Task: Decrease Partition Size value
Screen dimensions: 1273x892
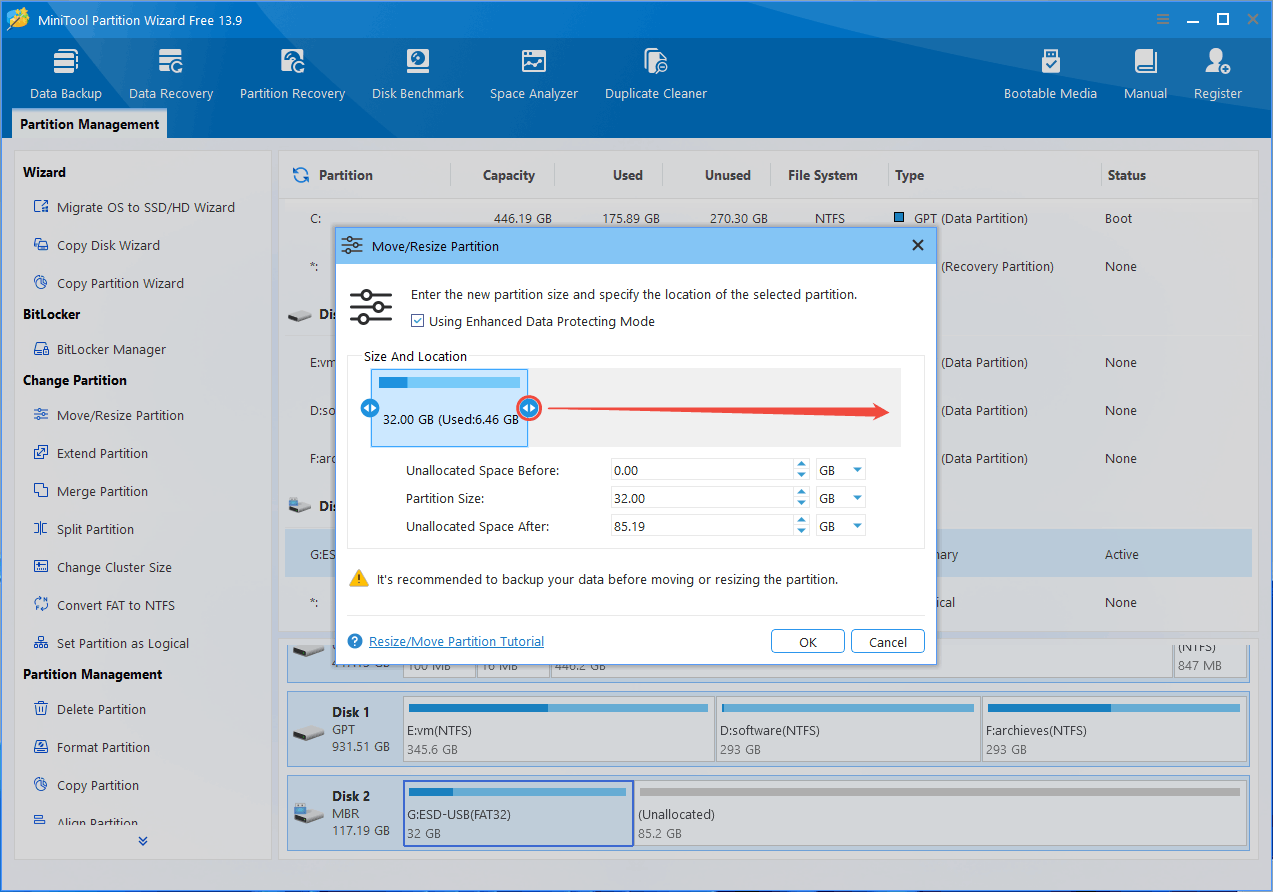Action: (x=801, y=504)
